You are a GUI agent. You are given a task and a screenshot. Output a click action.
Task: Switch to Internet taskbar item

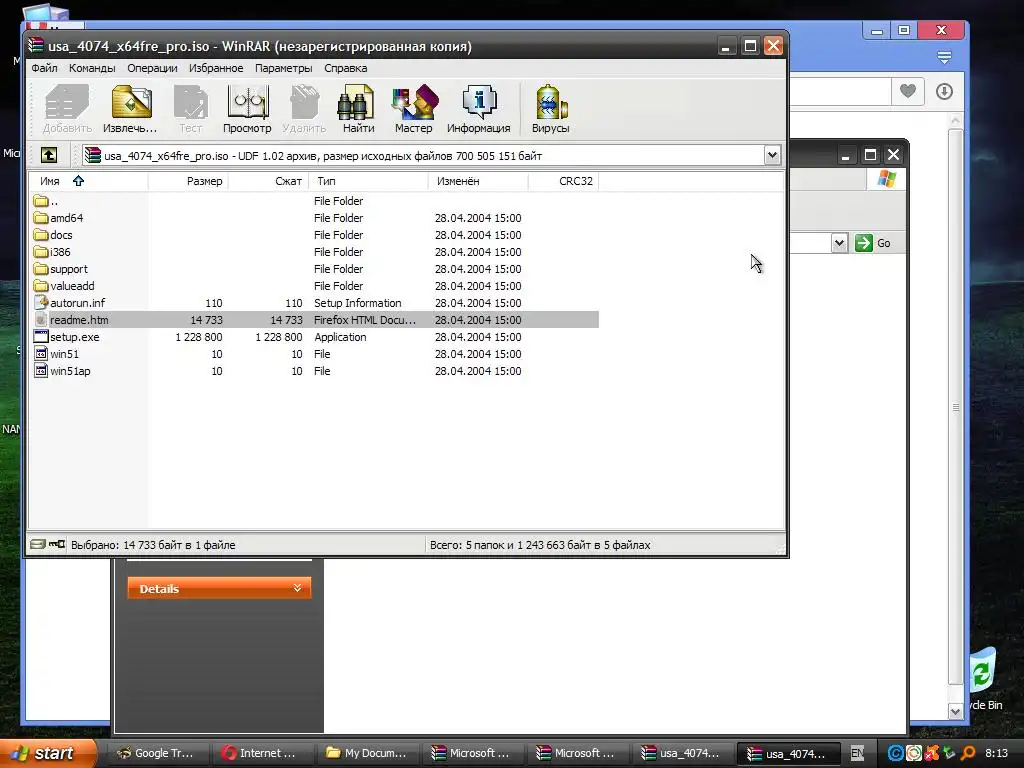(262, 753)
